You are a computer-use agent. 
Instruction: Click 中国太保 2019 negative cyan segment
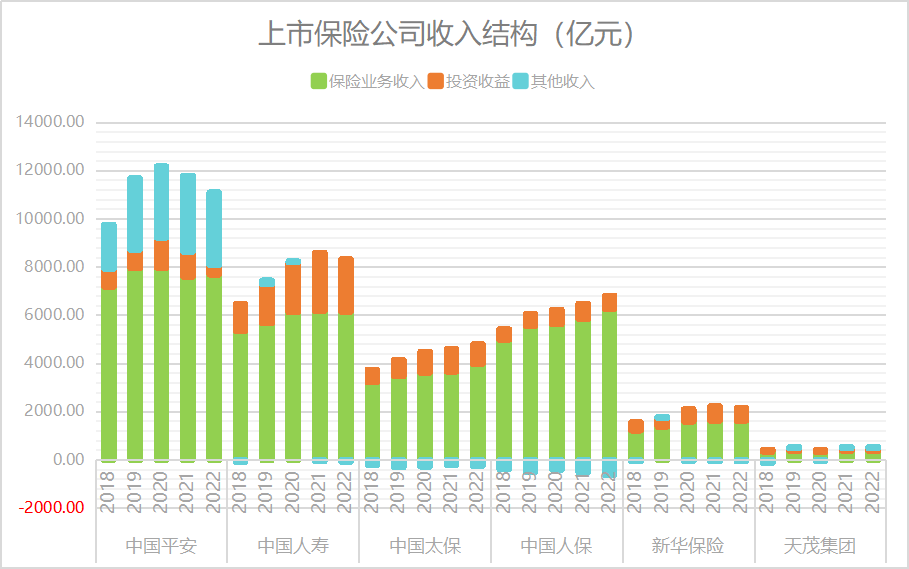399,465
